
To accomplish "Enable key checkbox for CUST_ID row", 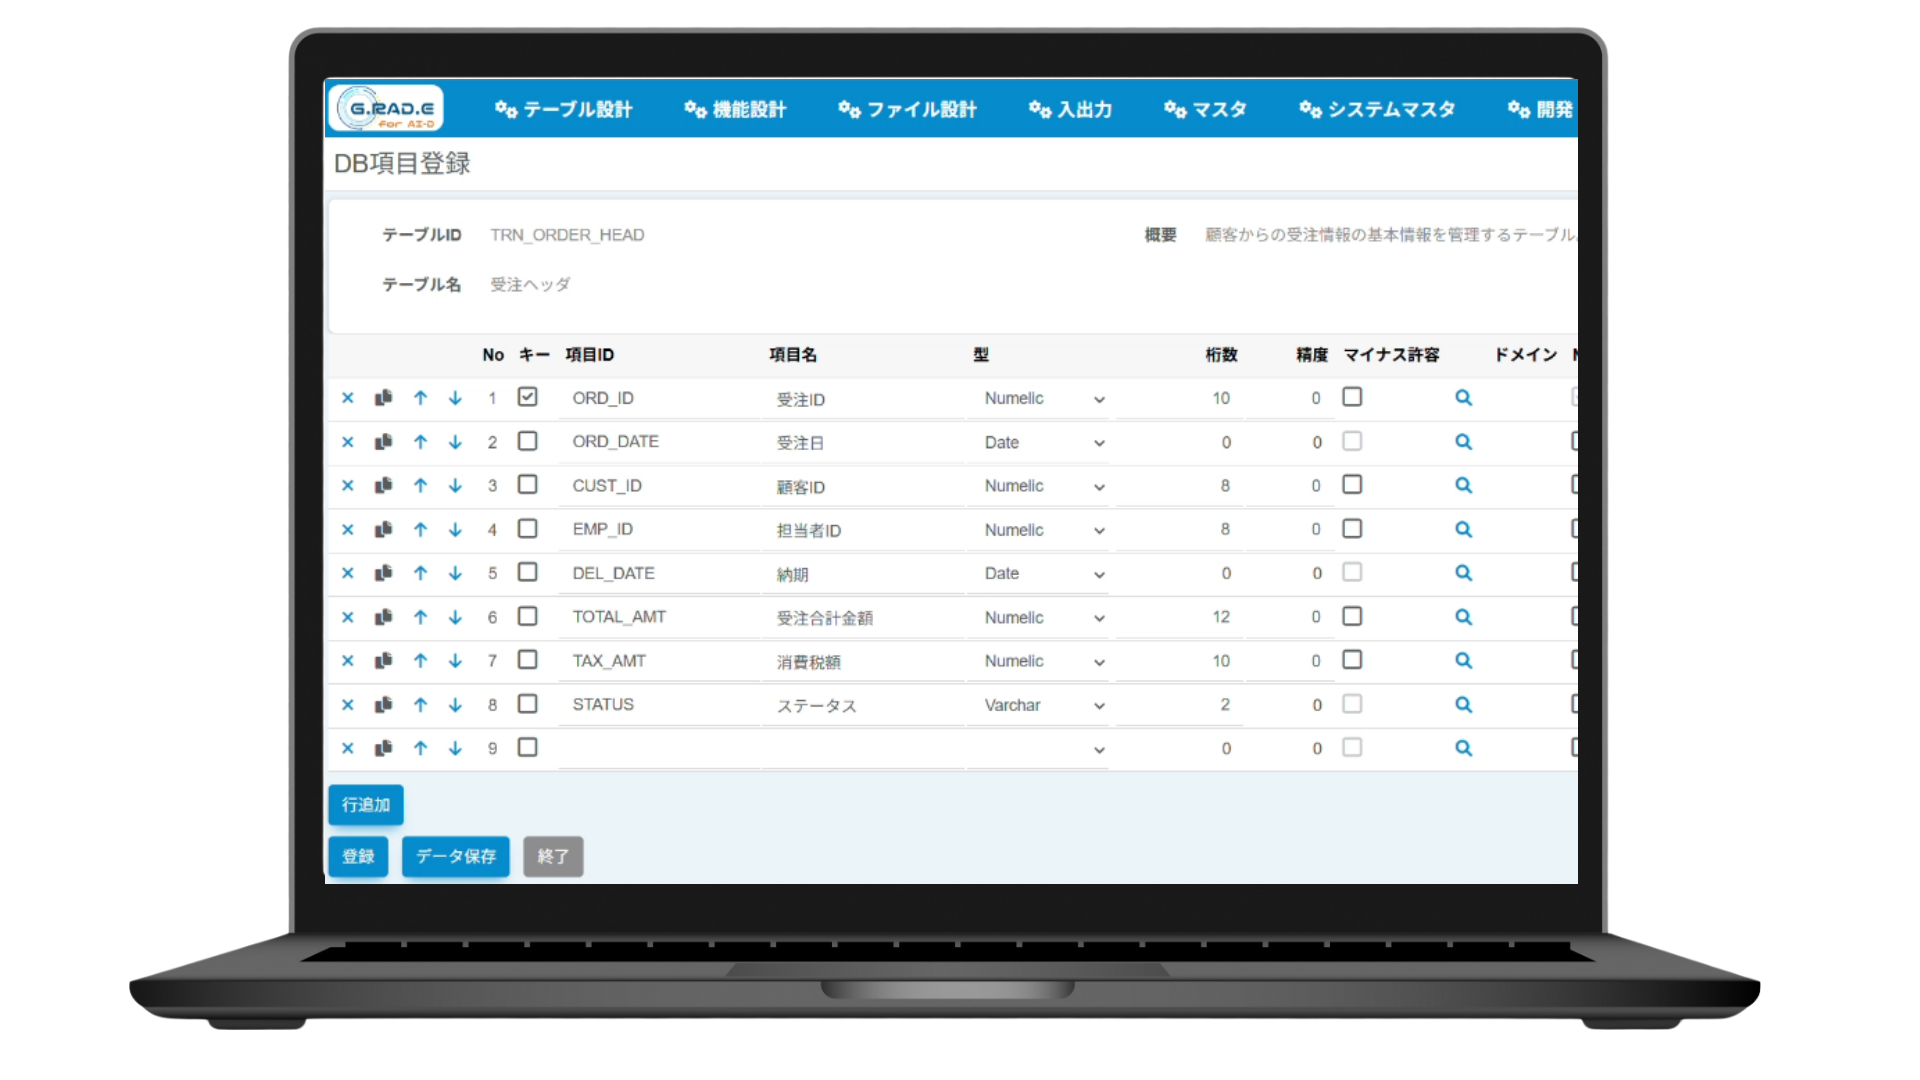I will (528, 485).
